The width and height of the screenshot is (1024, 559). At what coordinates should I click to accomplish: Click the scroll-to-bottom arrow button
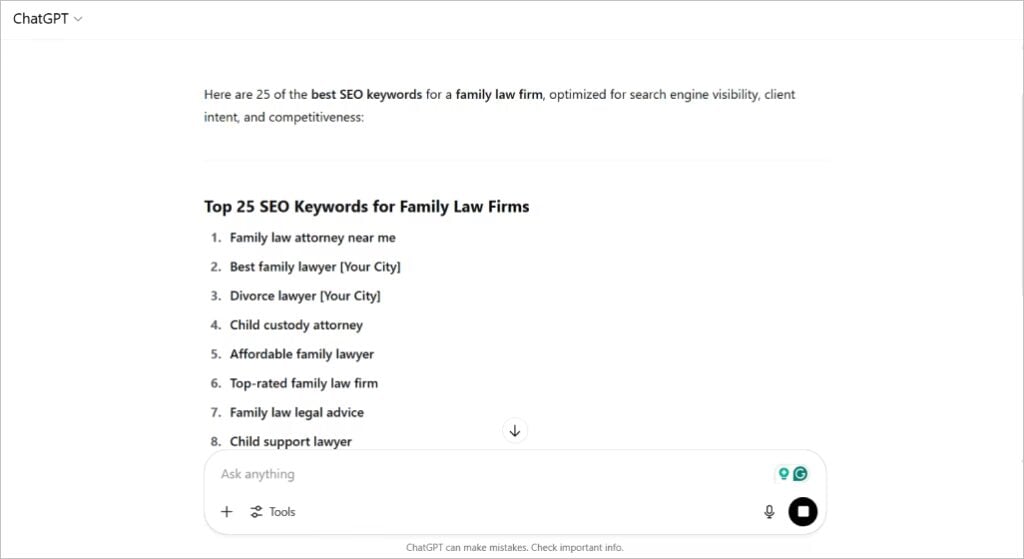(515, 431)
